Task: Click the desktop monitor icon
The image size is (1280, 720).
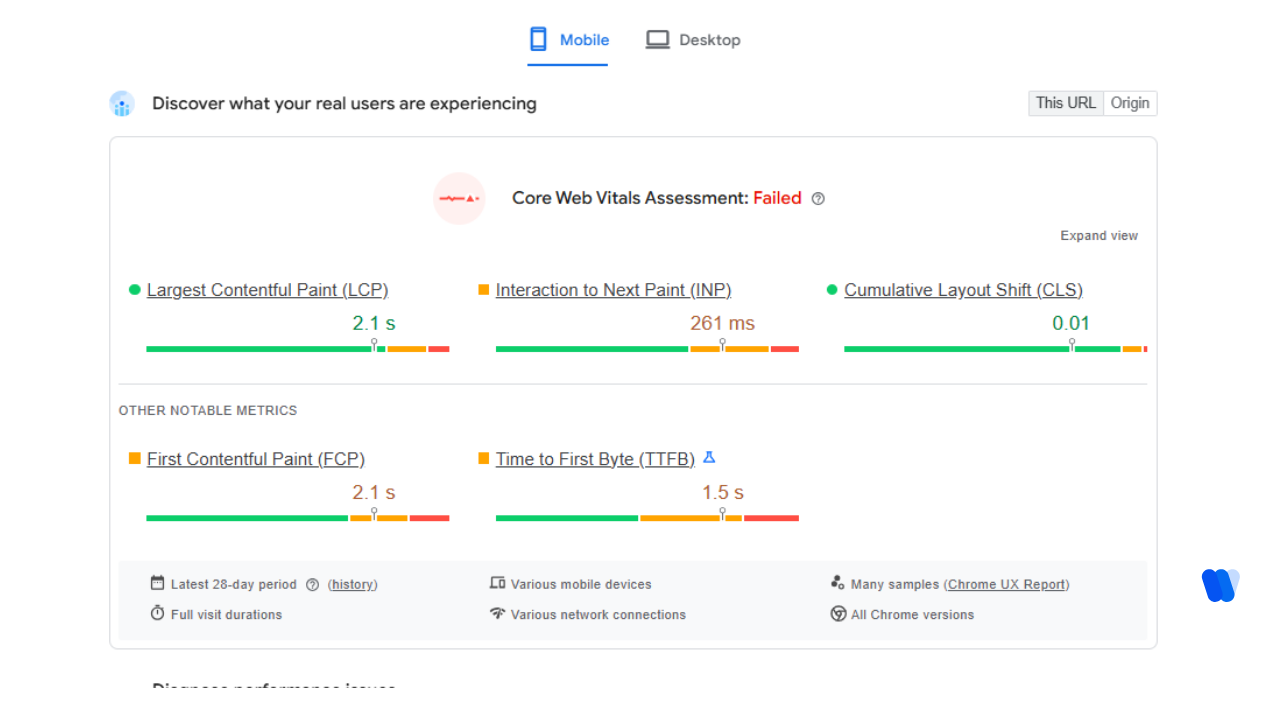Action: click(x=657, y=40)
